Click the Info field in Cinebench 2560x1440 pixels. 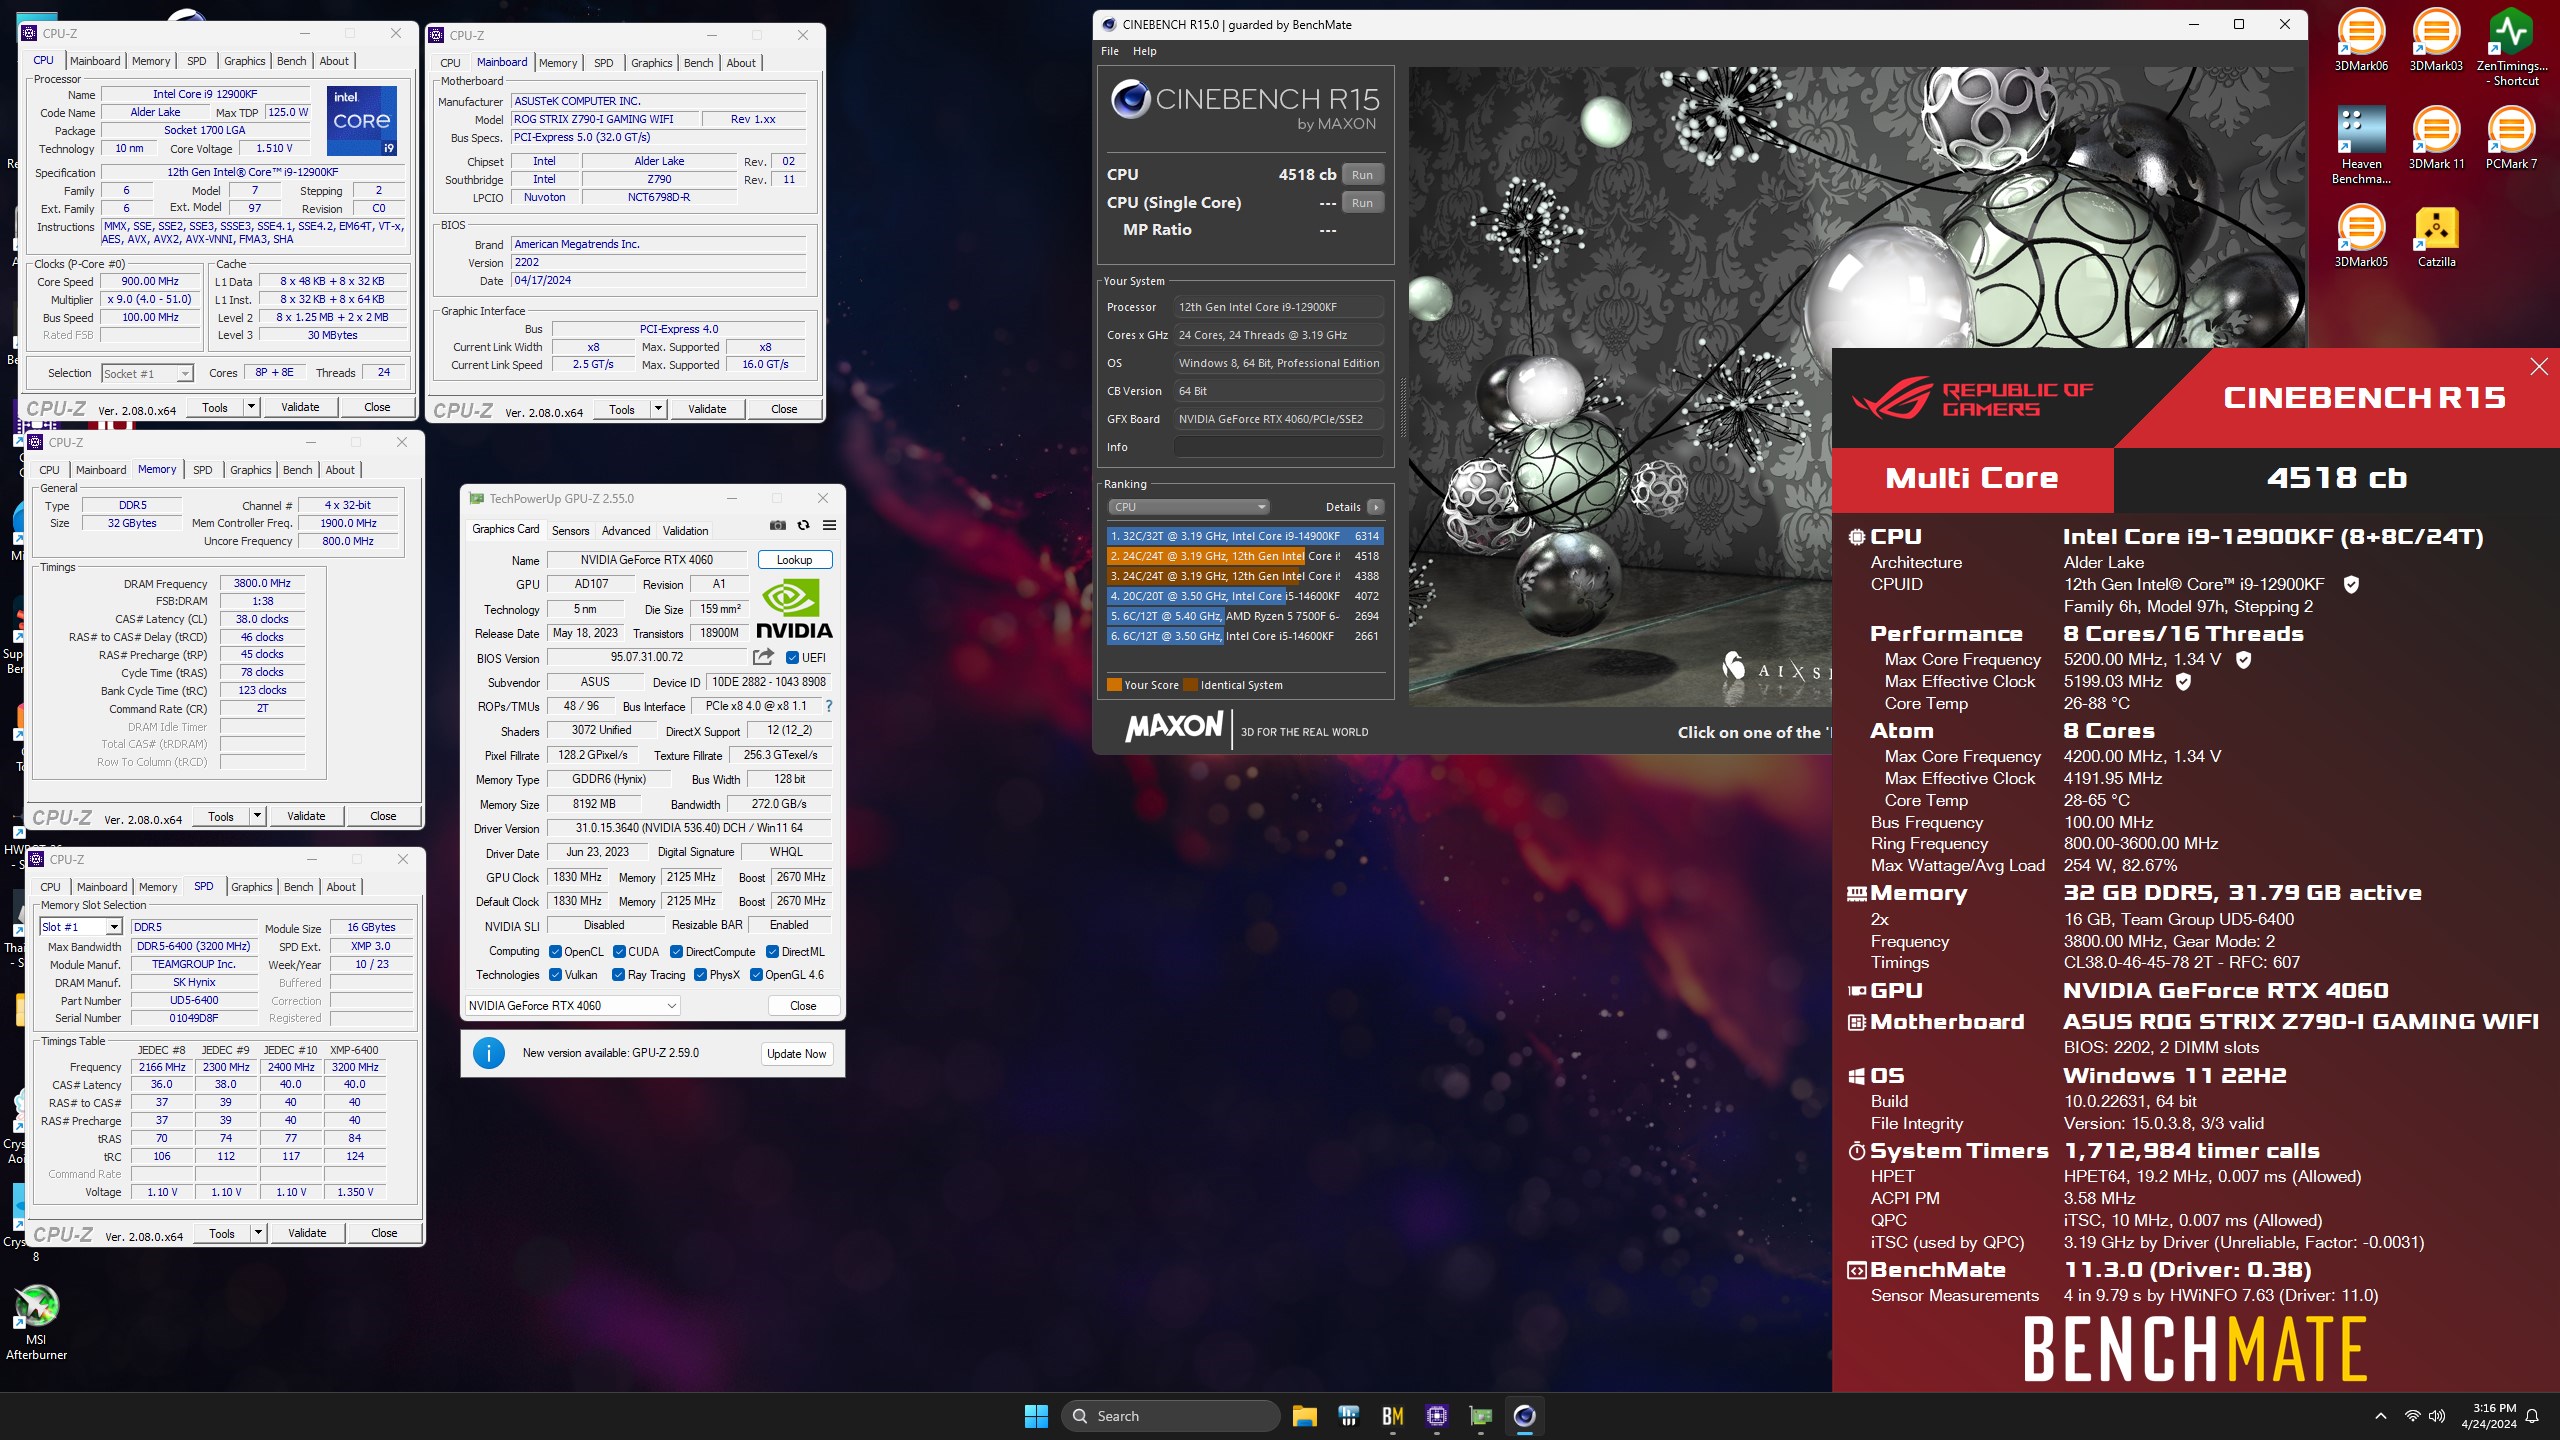(x=1279, y=447)
